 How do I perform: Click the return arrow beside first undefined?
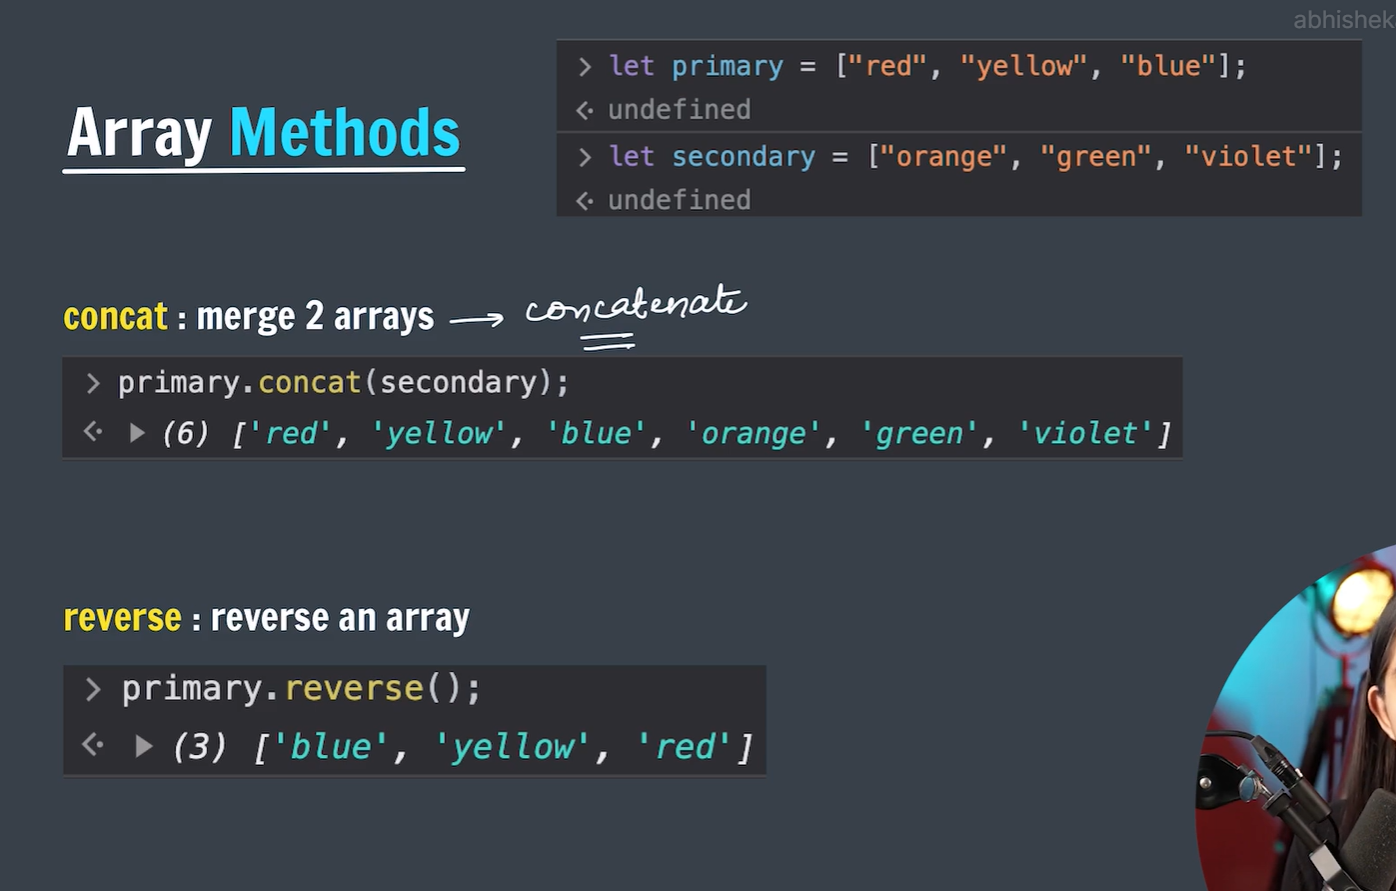tap(585, 110)
